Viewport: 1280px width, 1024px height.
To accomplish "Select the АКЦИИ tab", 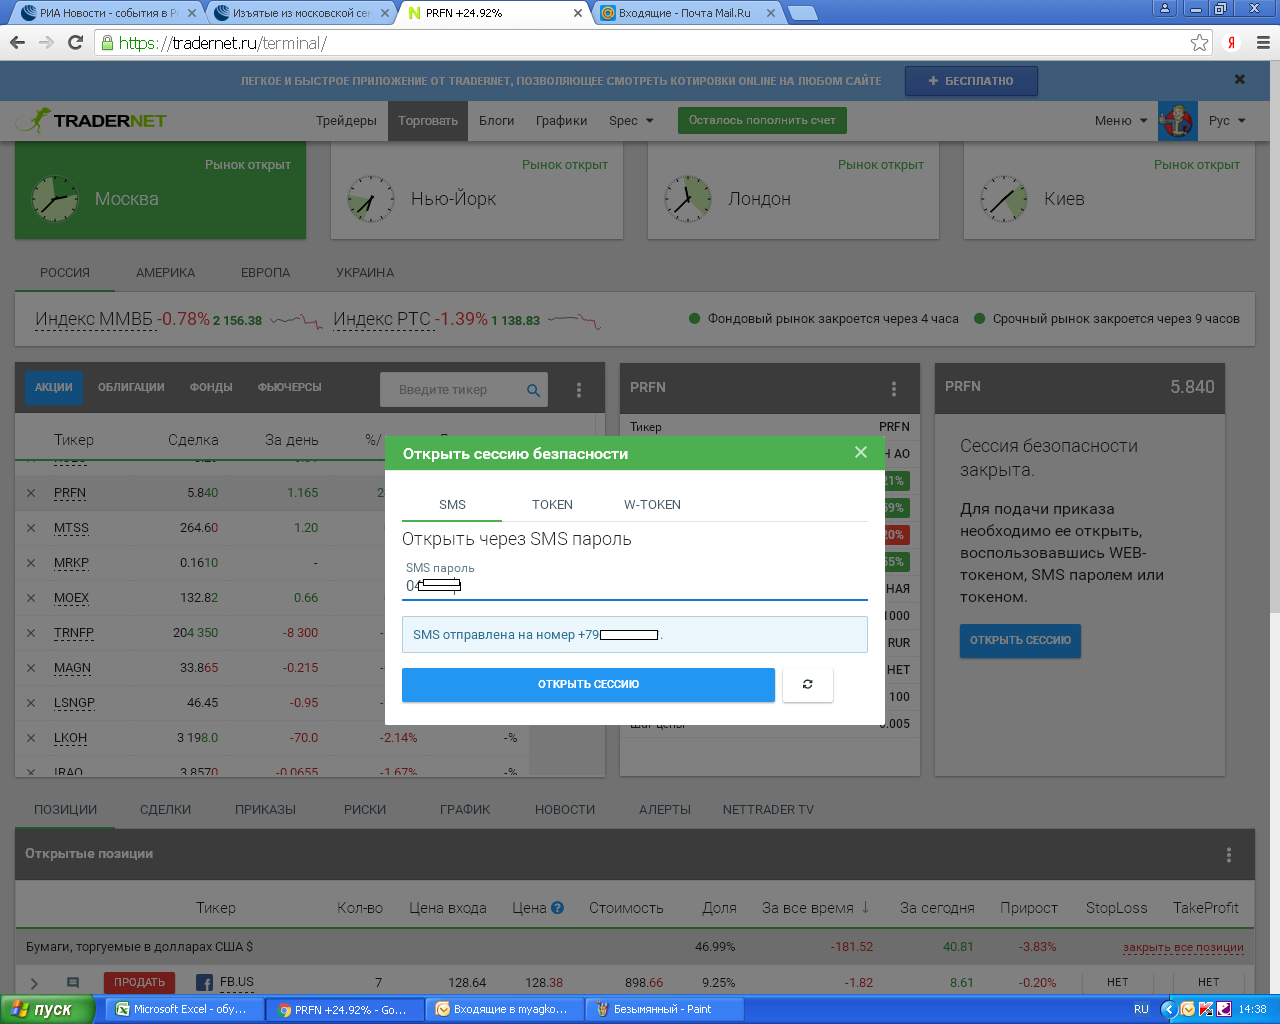I will [x=54, y=387].
